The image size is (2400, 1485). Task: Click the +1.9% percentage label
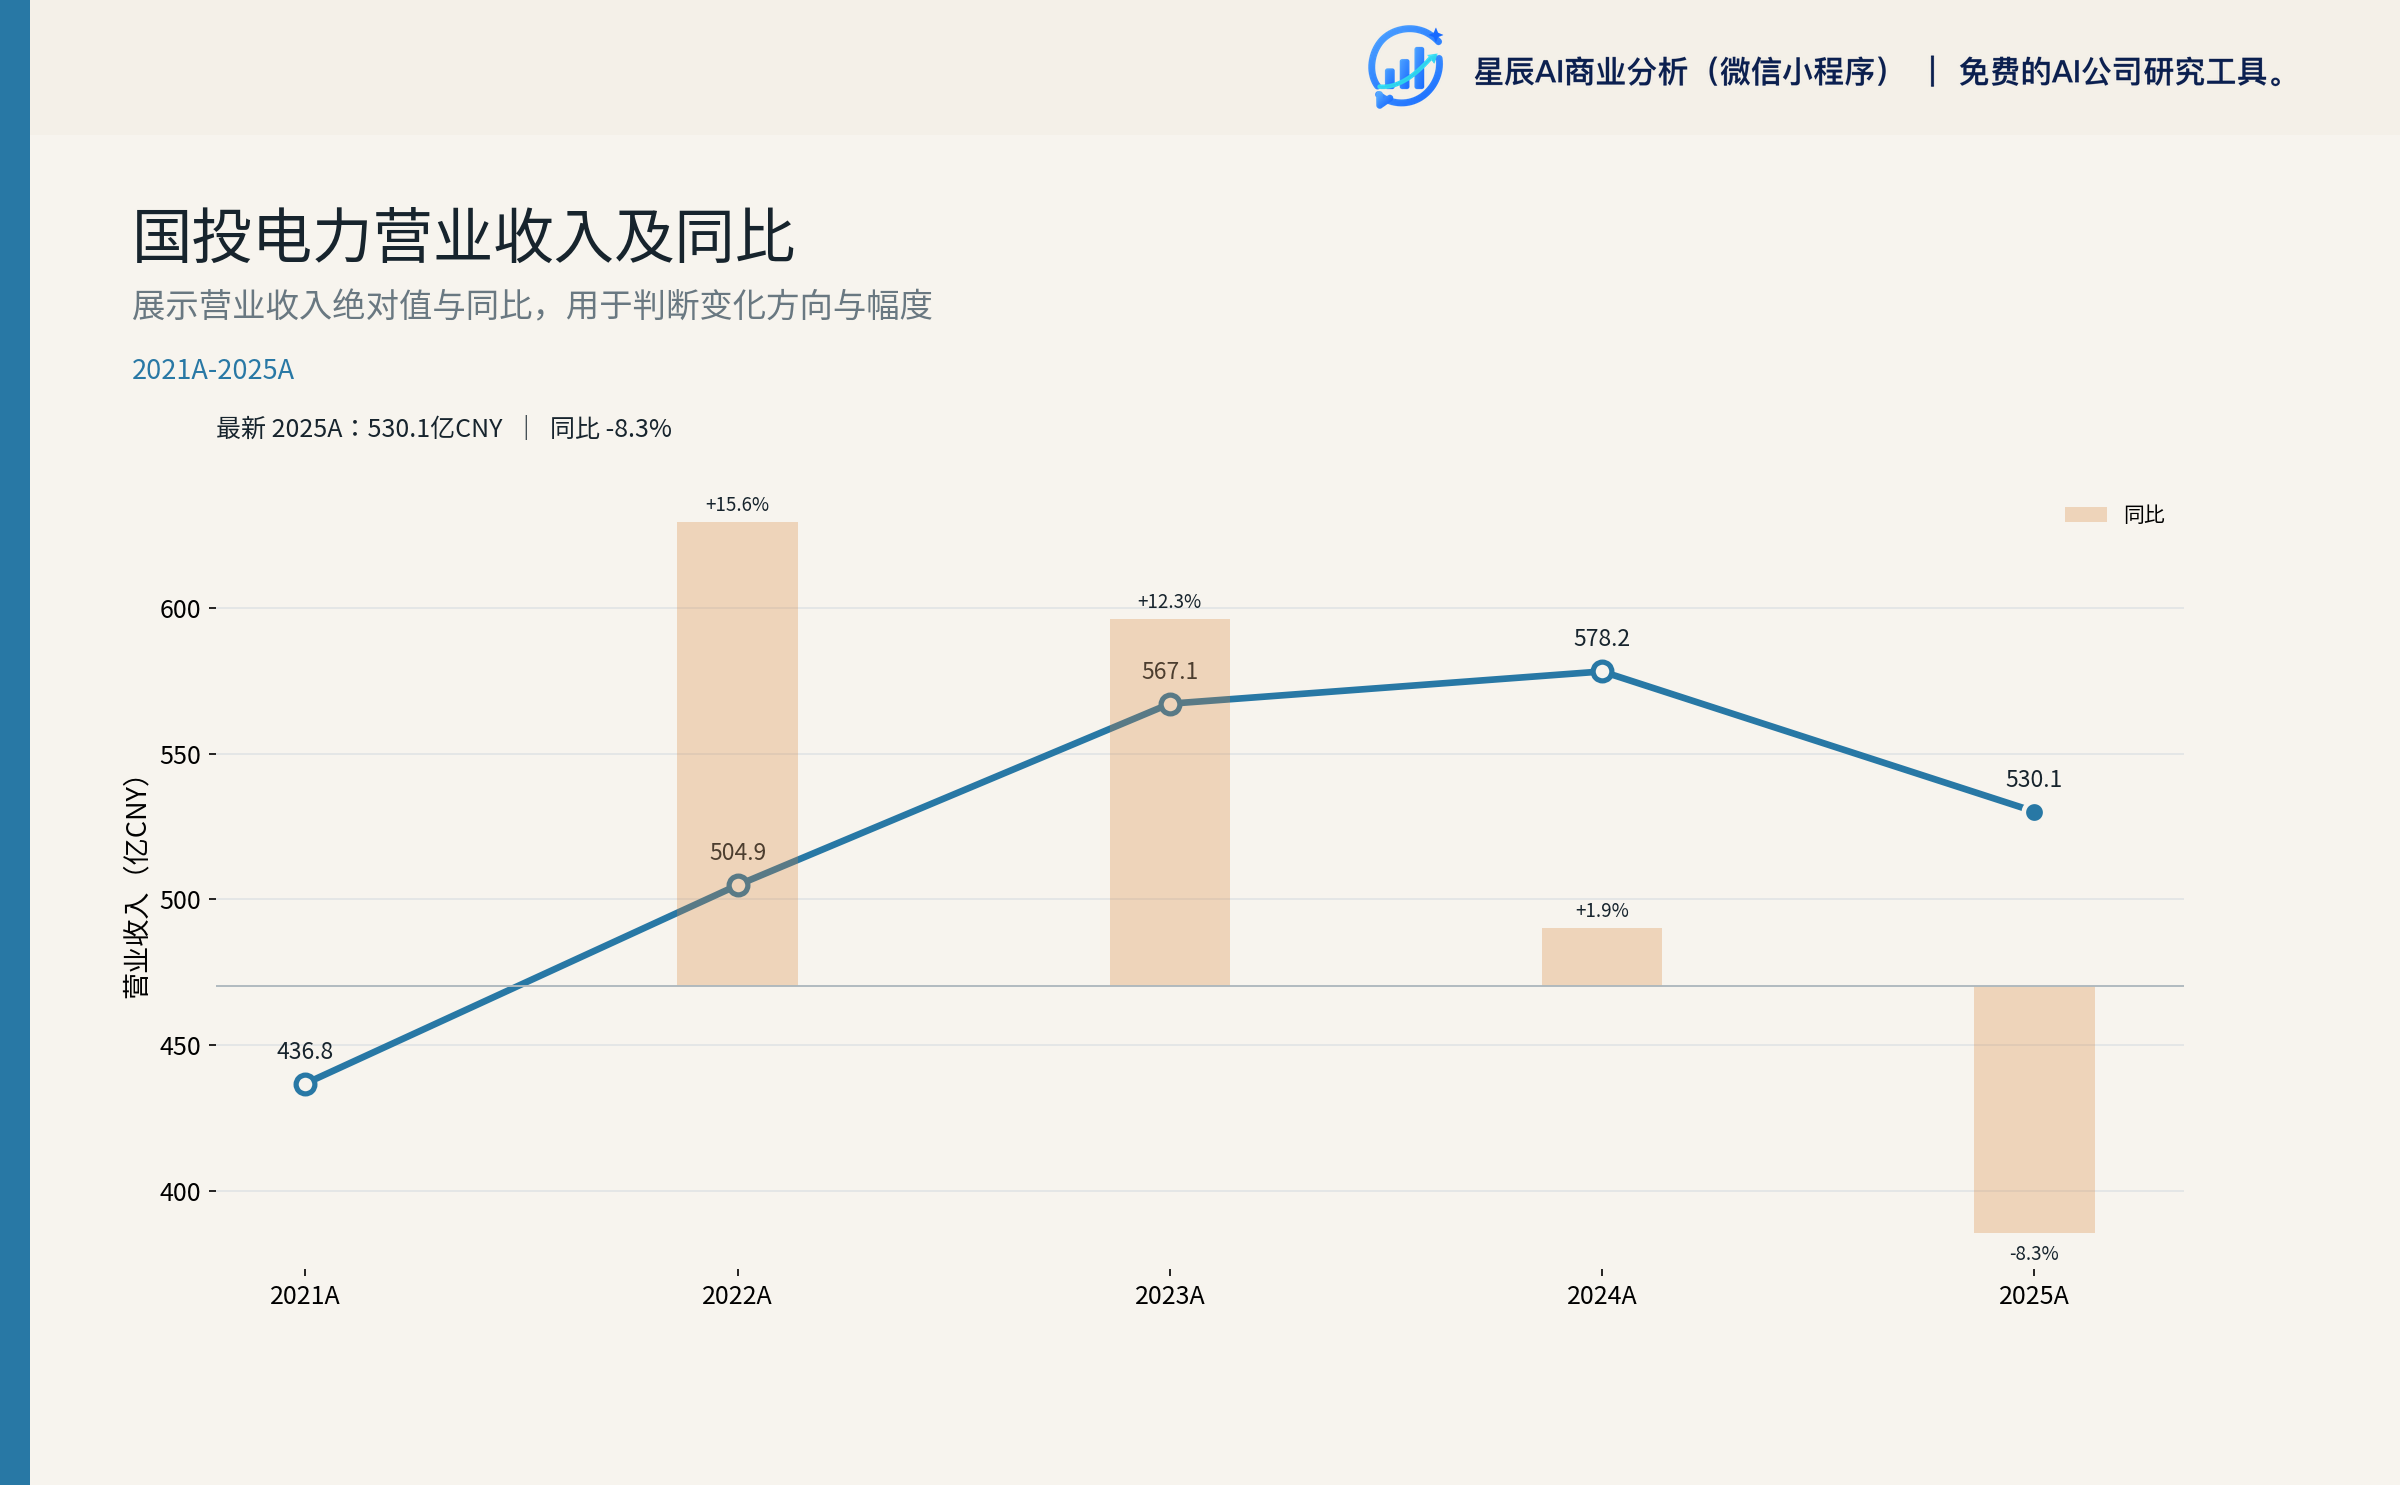[1602, 910]
